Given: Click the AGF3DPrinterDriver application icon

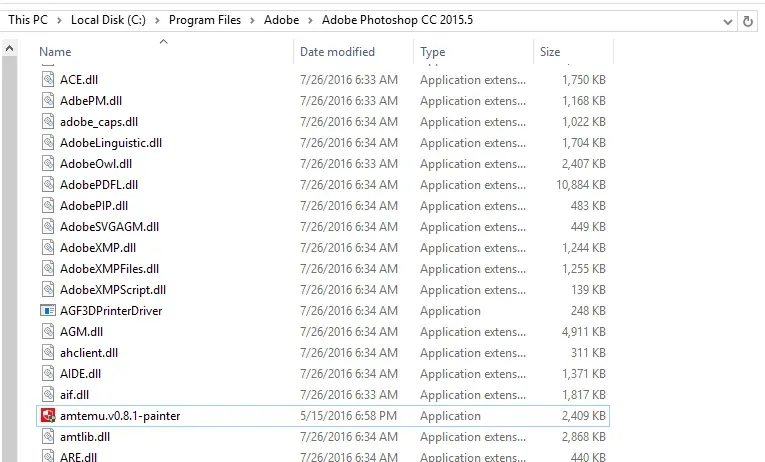Looking at the screenshot, I should coord(48,310).
